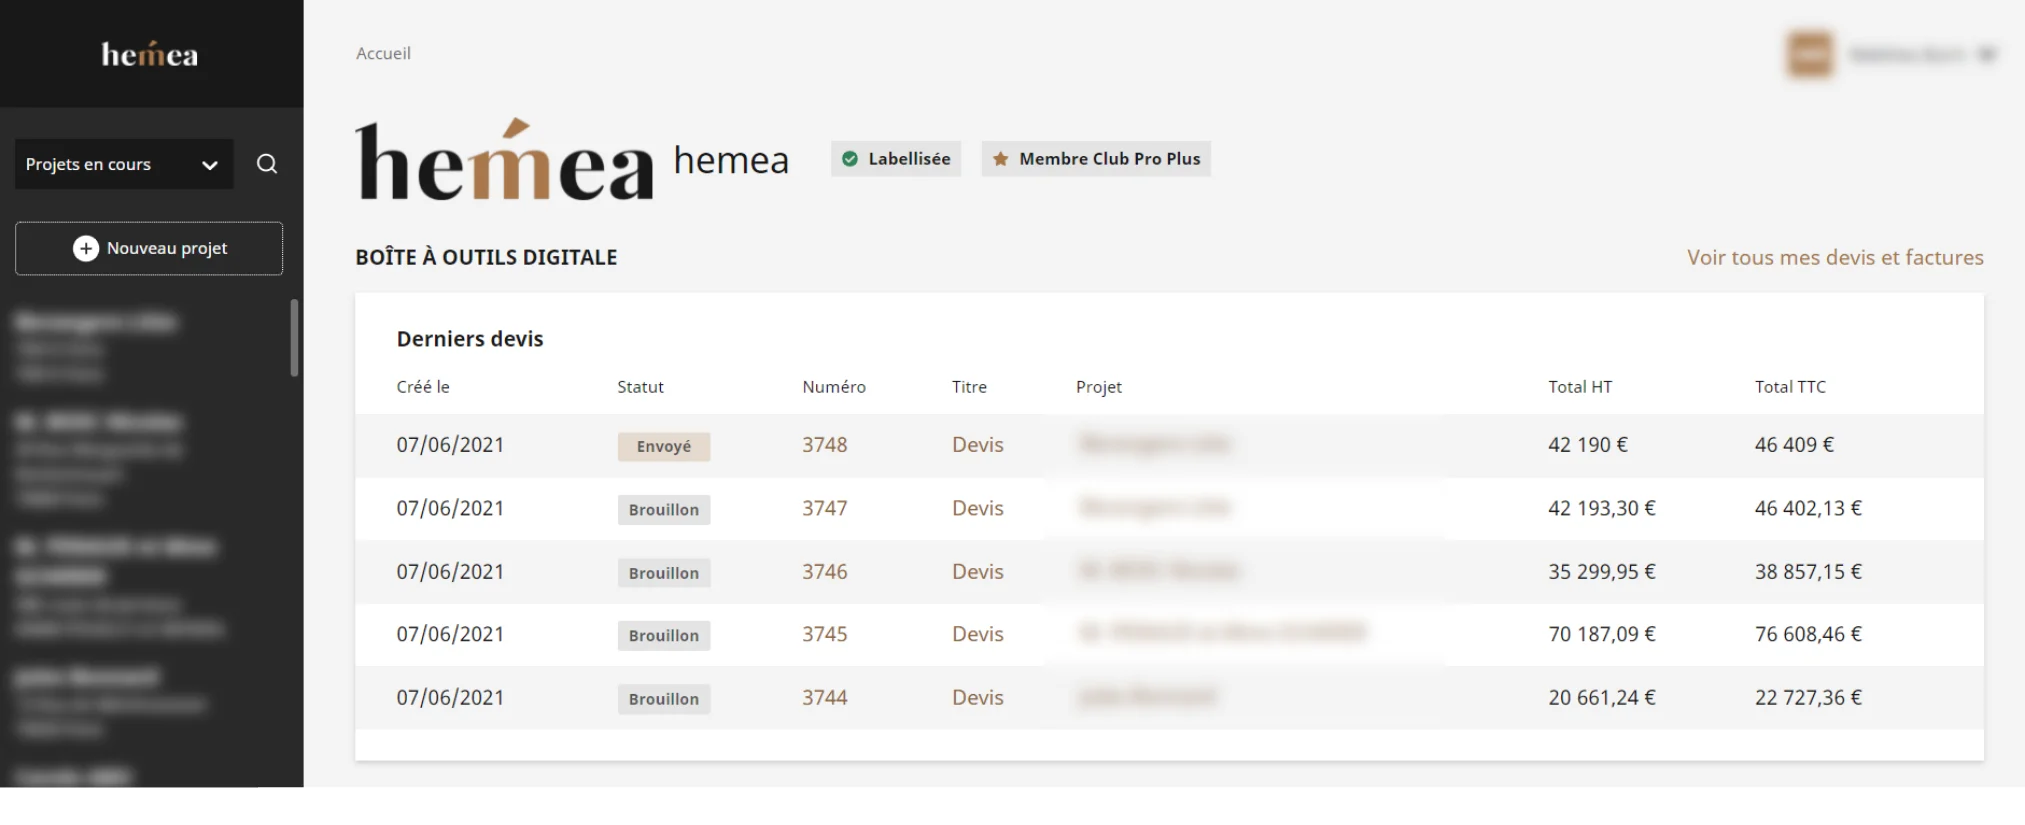Click the 'Projet' column header
Screen dimensions: 2025x825
tap(1099, 387)
